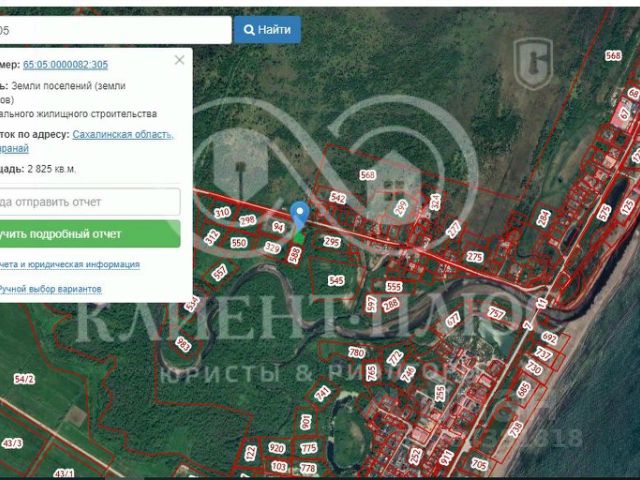Open cadastral number 65:05:0000082:305 link
Image resolution: width=640 pixels, height=480 pixels.
[65, 64]
